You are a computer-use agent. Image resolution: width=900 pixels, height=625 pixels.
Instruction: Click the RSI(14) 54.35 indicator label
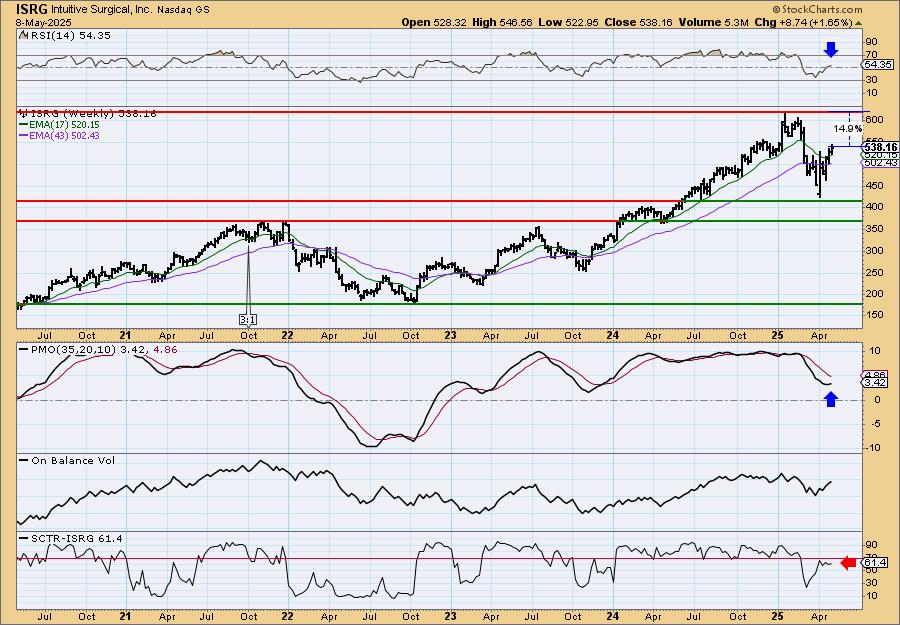coord(69,35)
